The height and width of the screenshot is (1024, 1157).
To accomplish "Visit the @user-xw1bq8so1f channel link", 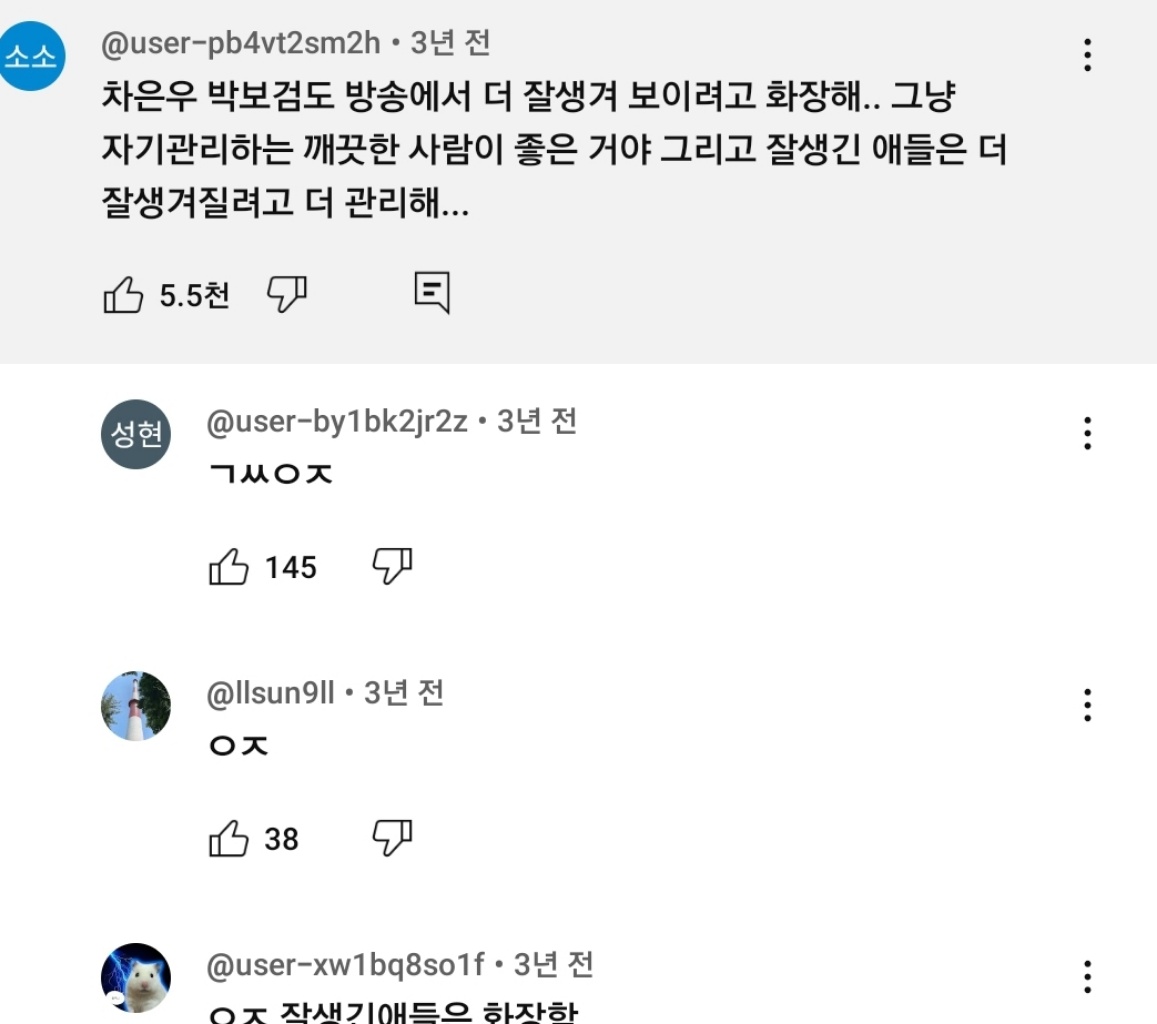I will (345, 965).
